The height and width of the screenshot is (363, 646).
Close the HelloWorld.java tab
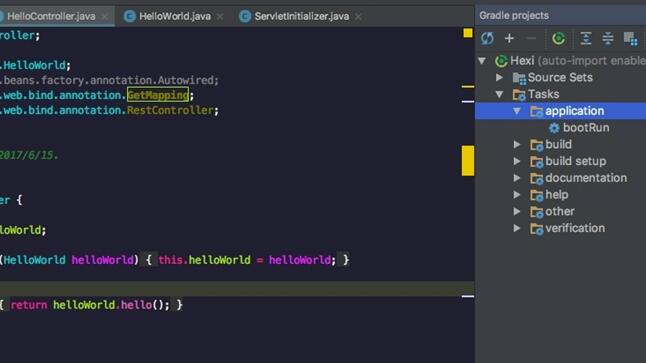pos(220,17)
